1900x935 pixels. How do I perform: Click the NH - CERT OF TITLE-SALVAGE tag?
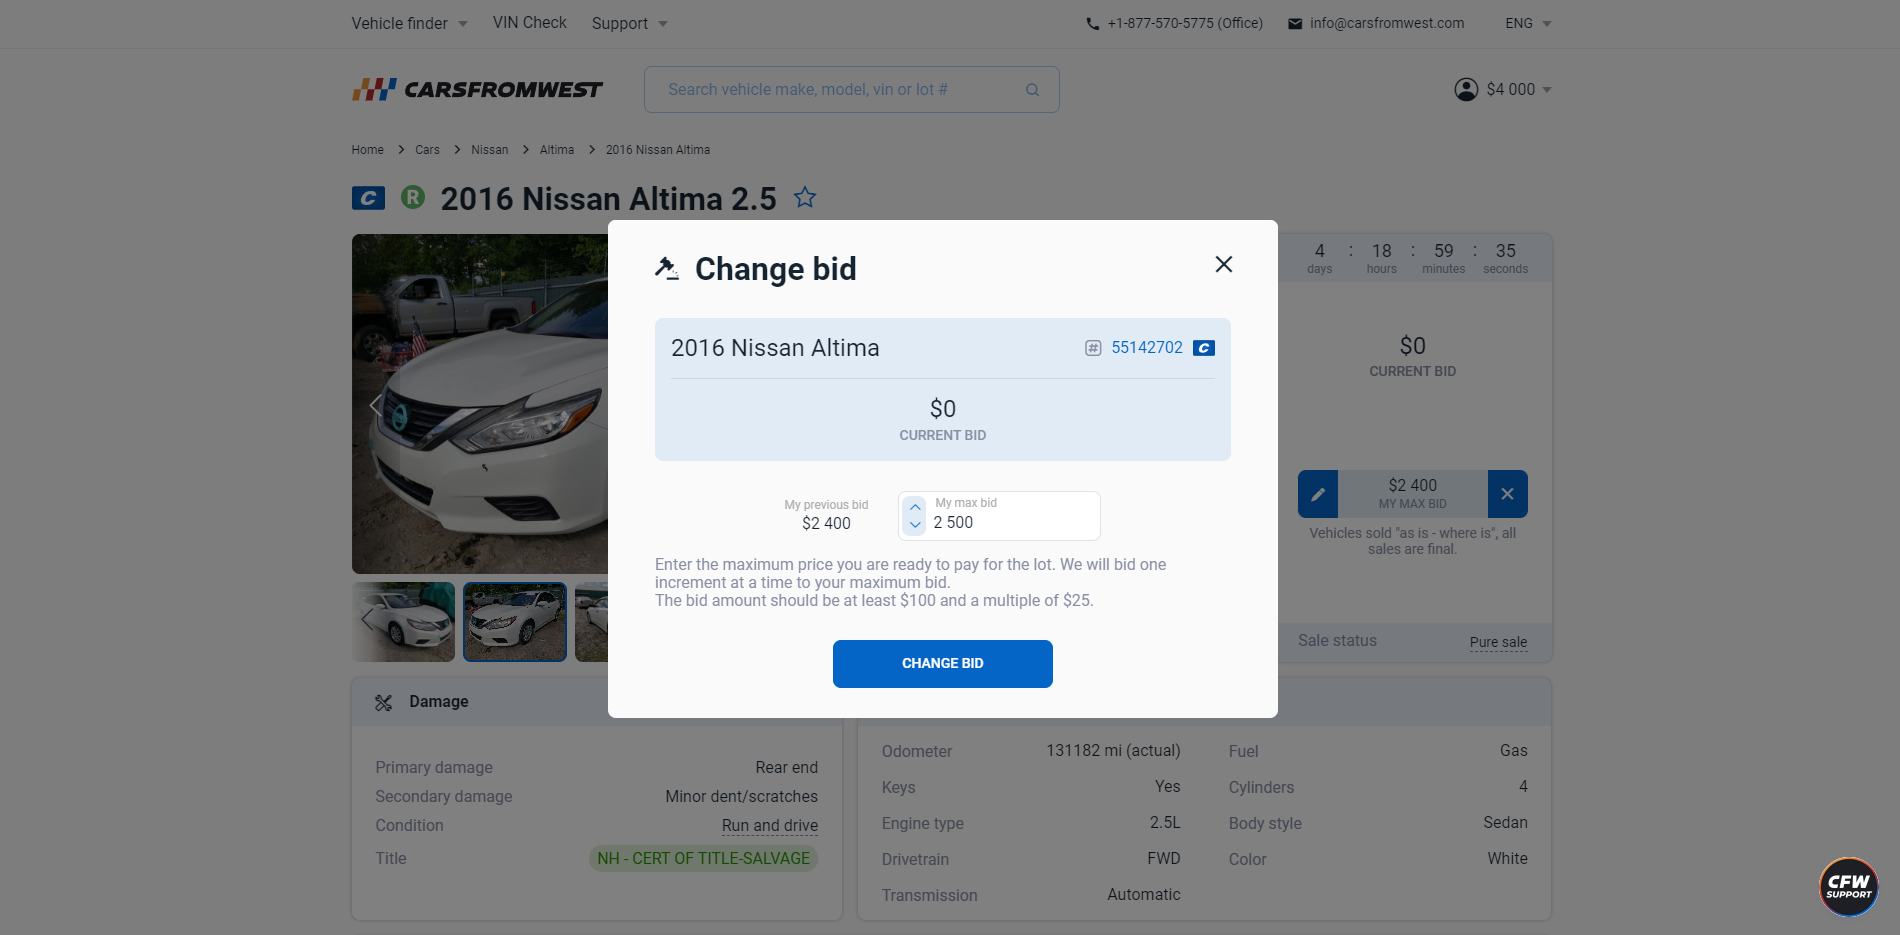(x=703, y=858)
